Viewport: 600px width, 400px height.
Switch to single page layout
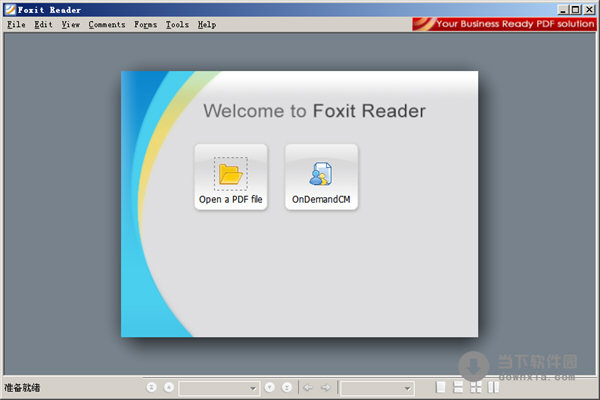pyautogui.click(x=441, y=387)
